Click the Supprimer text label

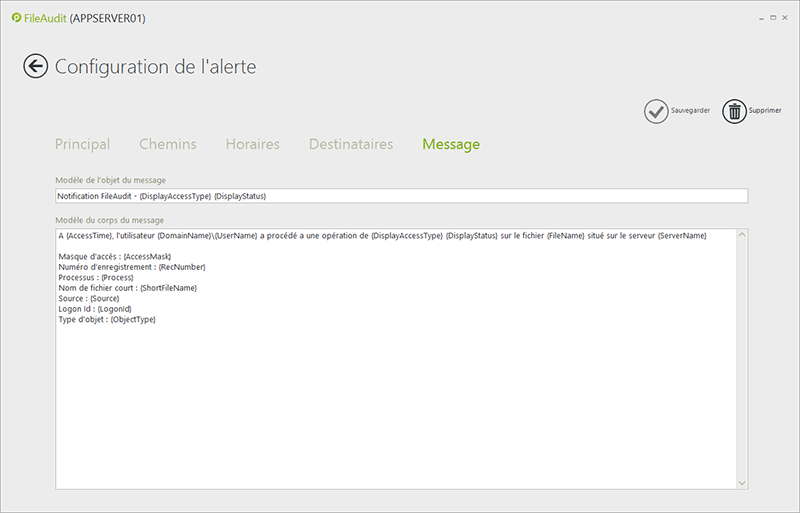tap(765, 111)
